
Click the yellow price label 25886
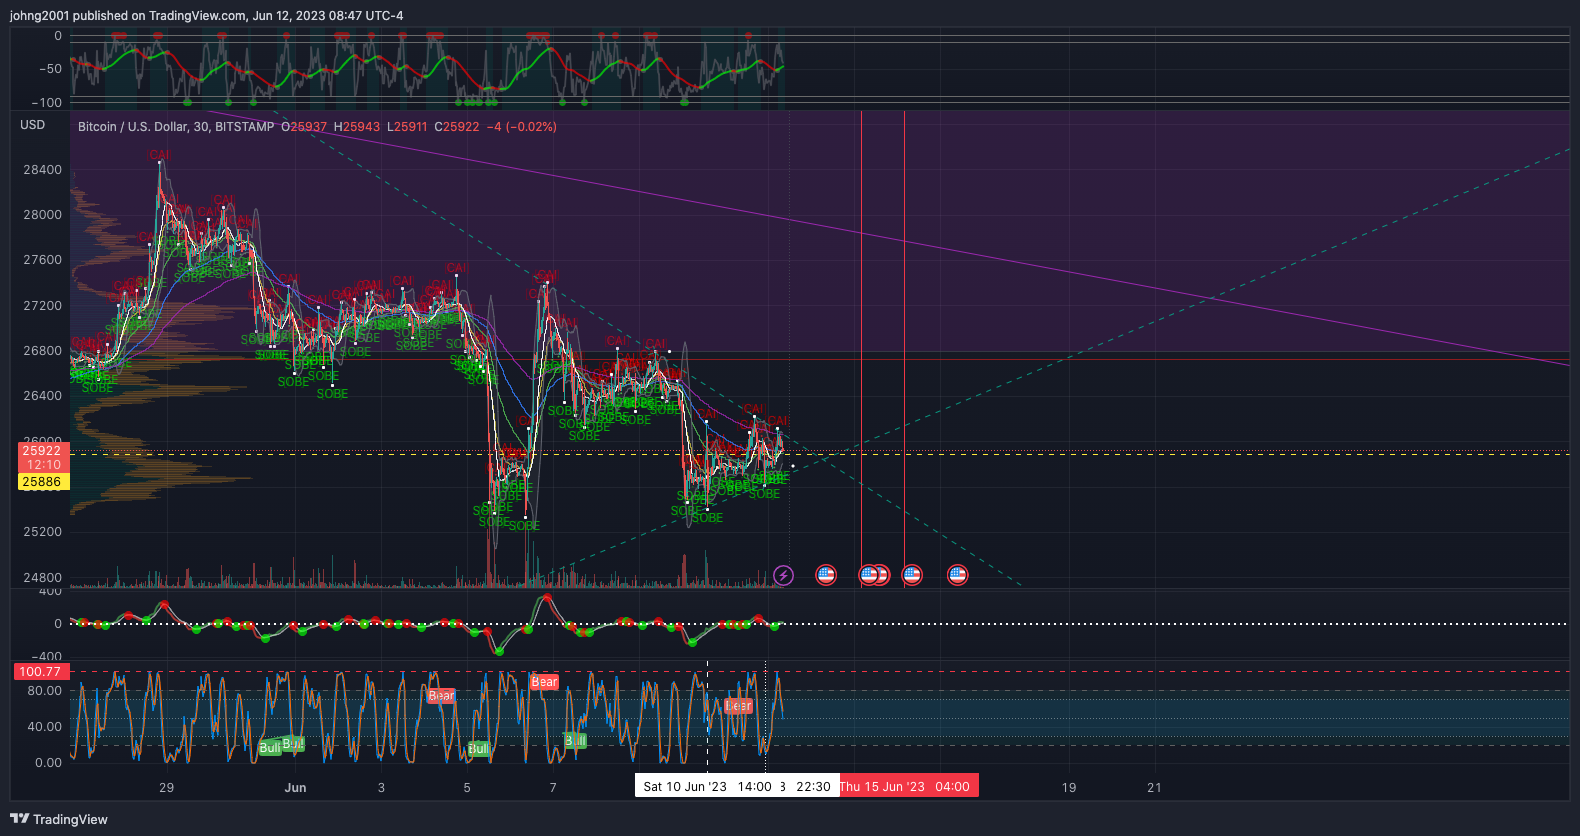[42, 482]
